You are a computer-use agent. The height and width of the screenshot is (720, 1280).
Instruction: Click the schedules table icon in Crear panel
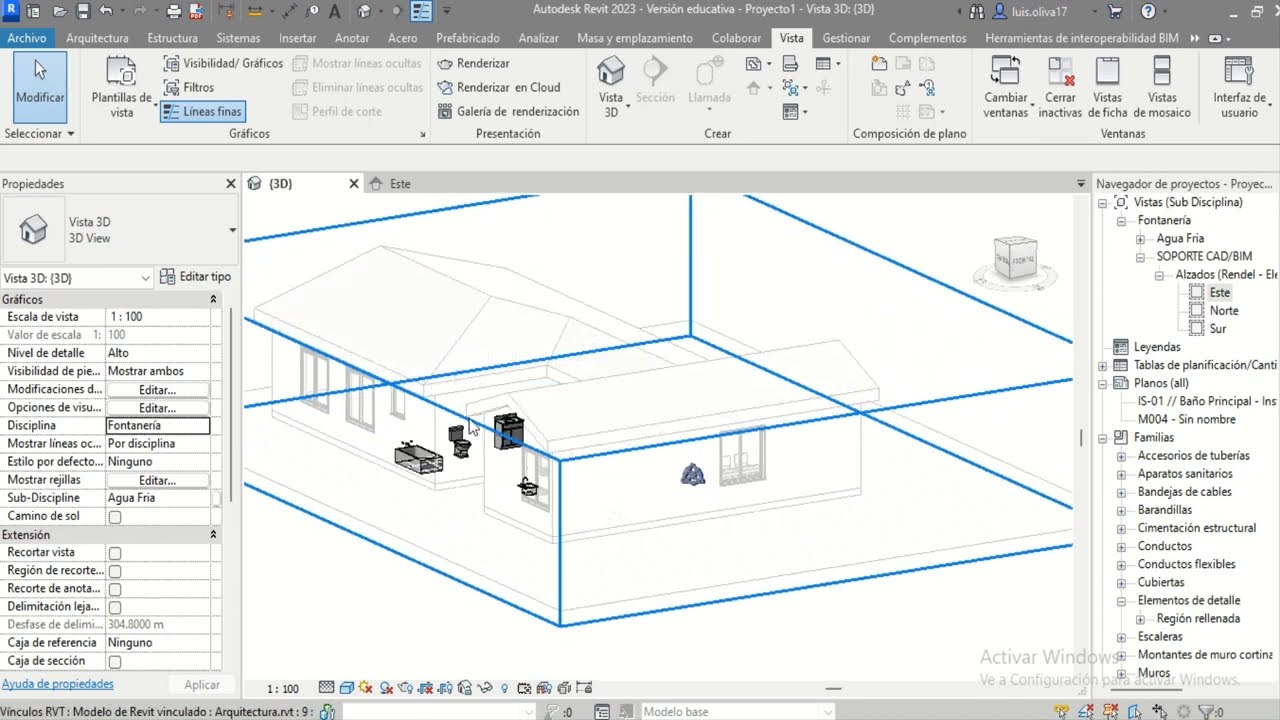(x=823, y=64)
